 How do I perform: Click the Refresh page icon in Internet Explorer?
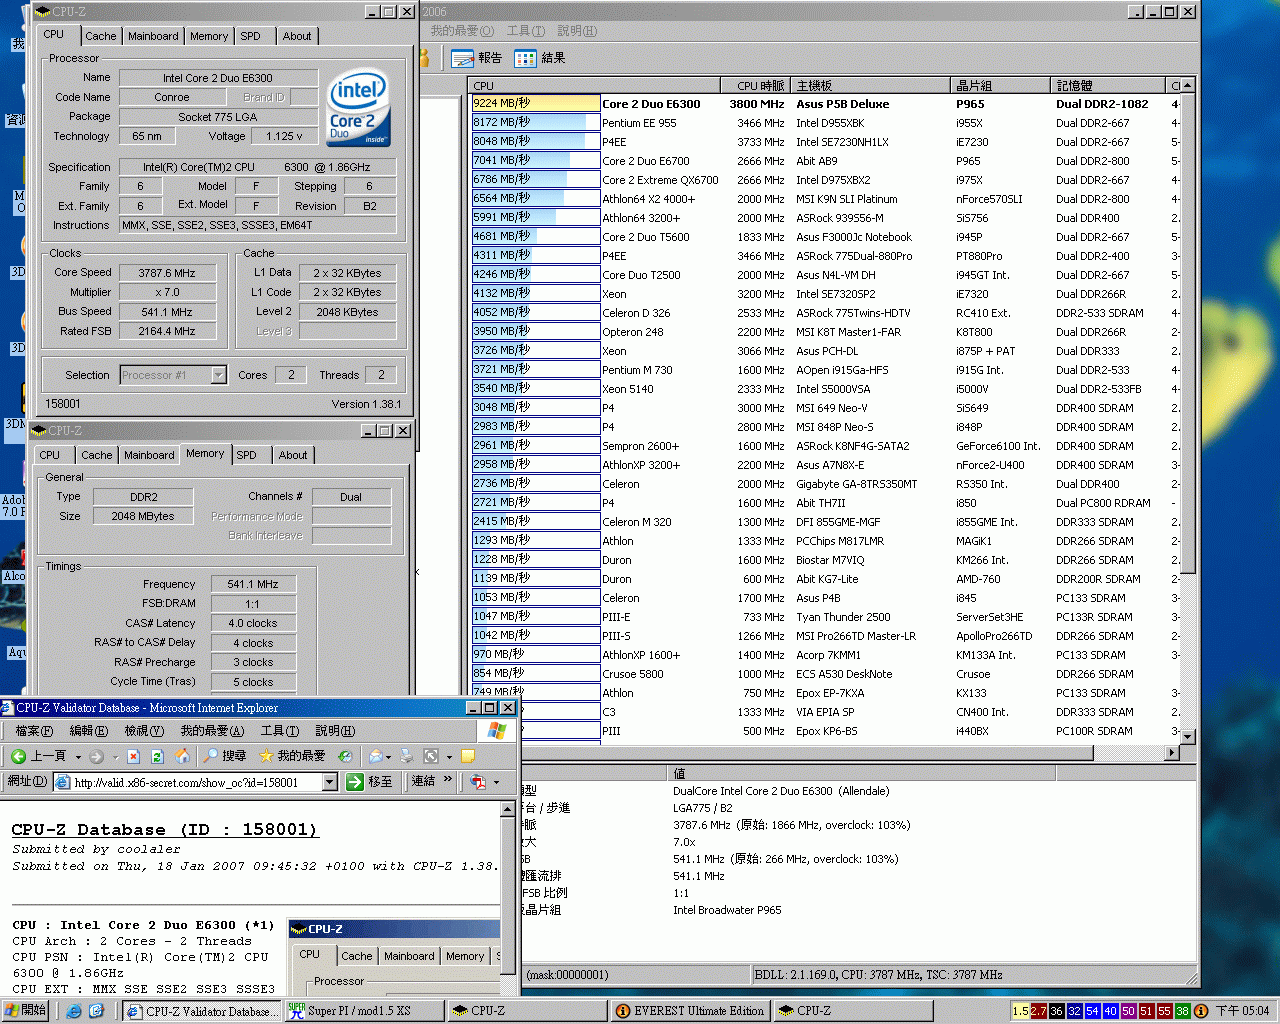point(157,756)
